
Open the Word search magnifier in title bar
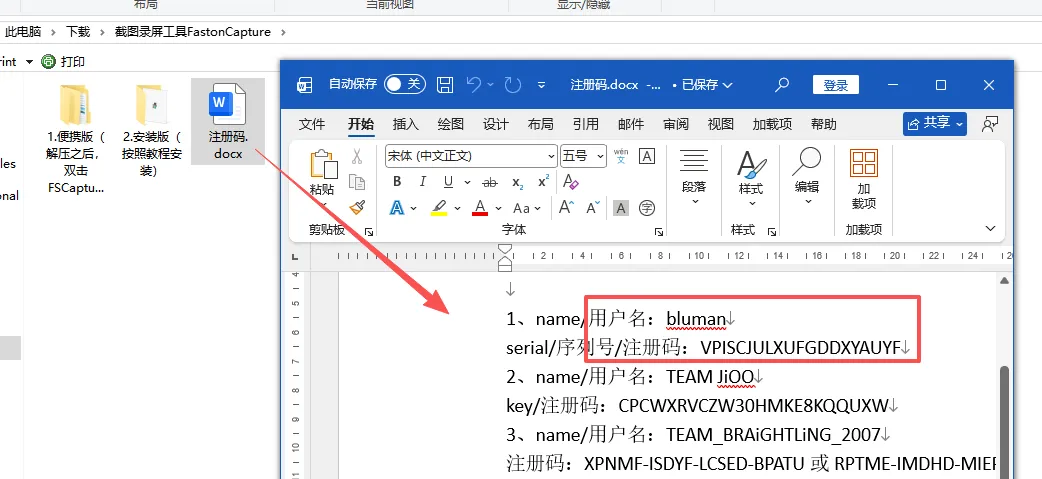coord(782,84)
